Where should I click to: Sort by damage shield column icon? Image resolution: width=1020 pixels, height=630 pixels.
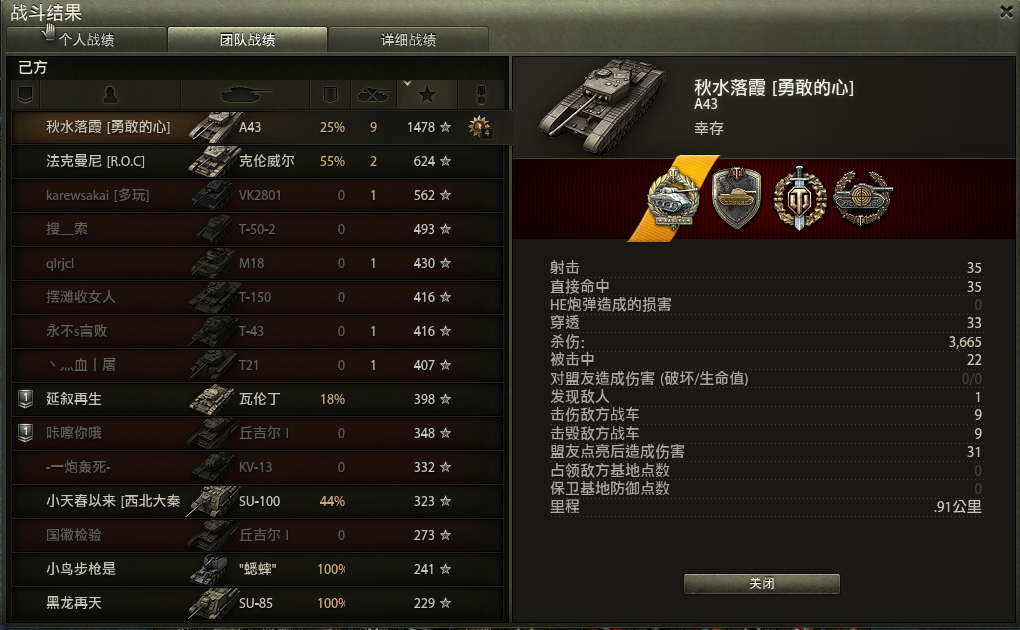click(x=330, y=95)
